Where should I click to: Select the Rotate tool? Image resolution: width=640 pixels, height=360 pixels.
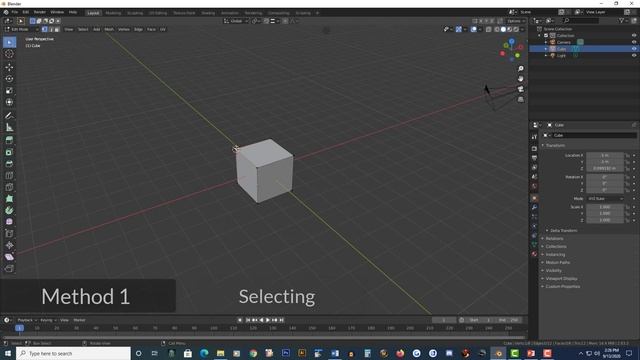tap(9, 79)
